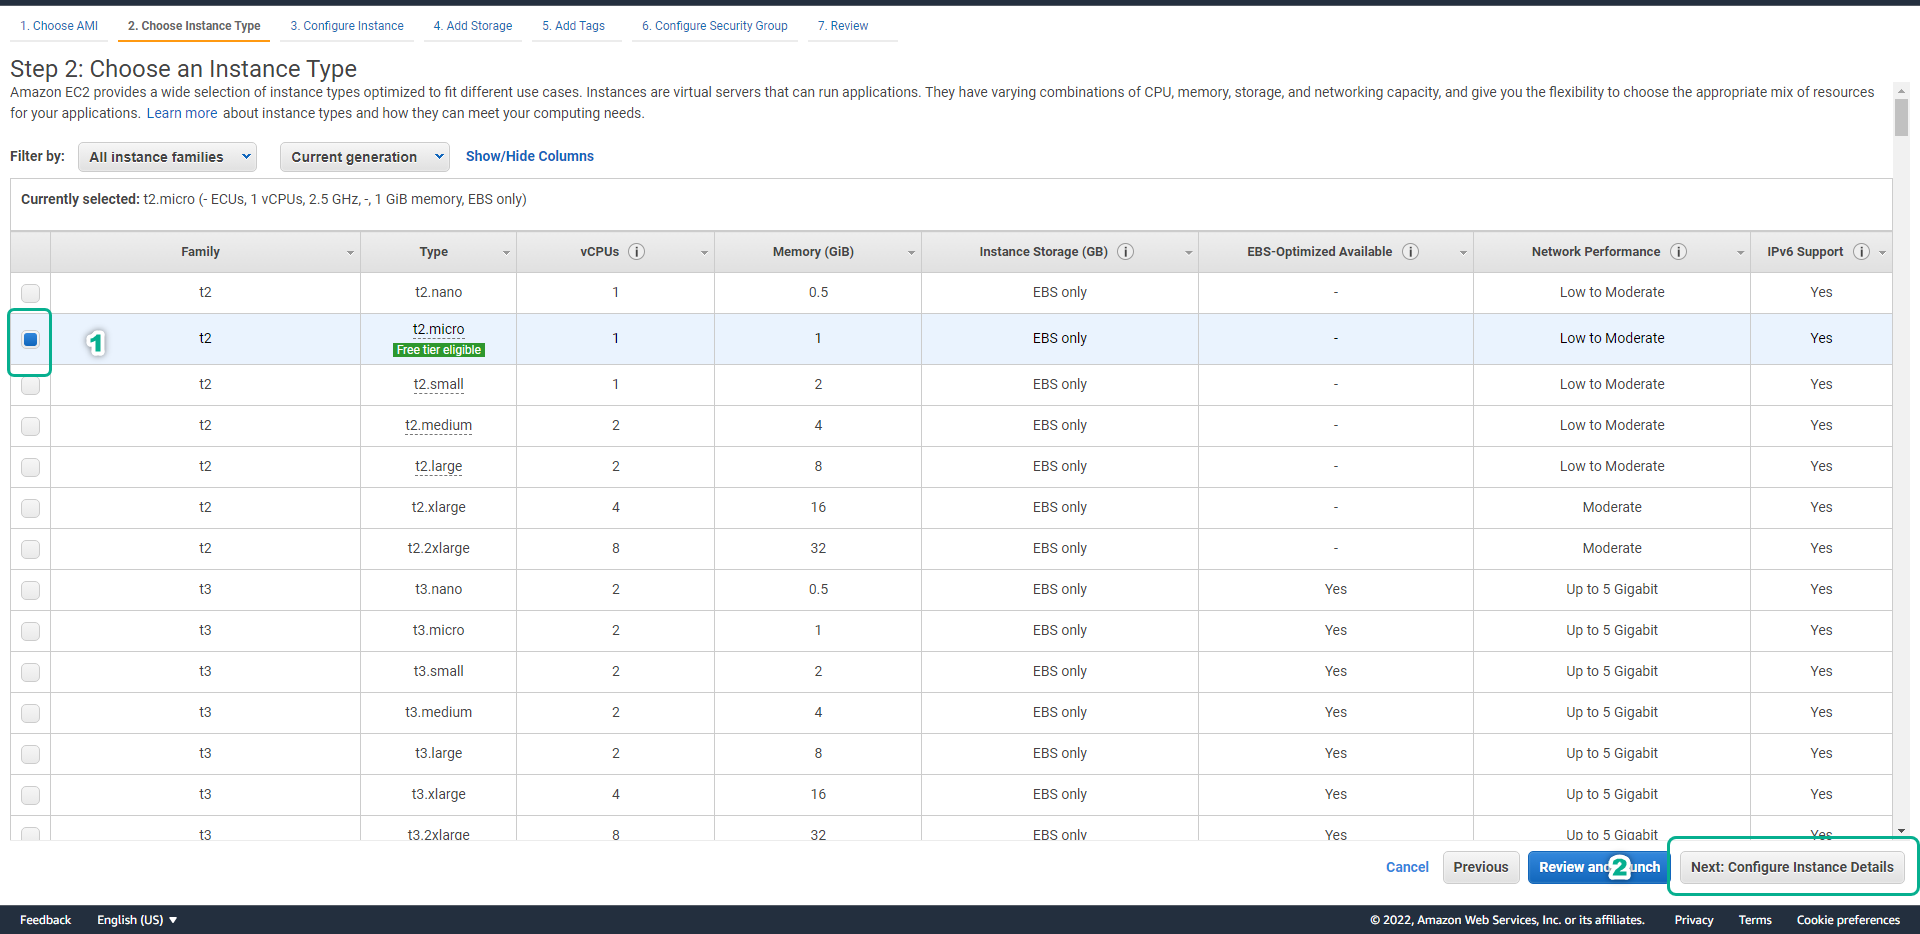Click the info icon beside vCPUs header
Screen dimensions: 1920x934
pyautogui.click(x=636, y=252)
